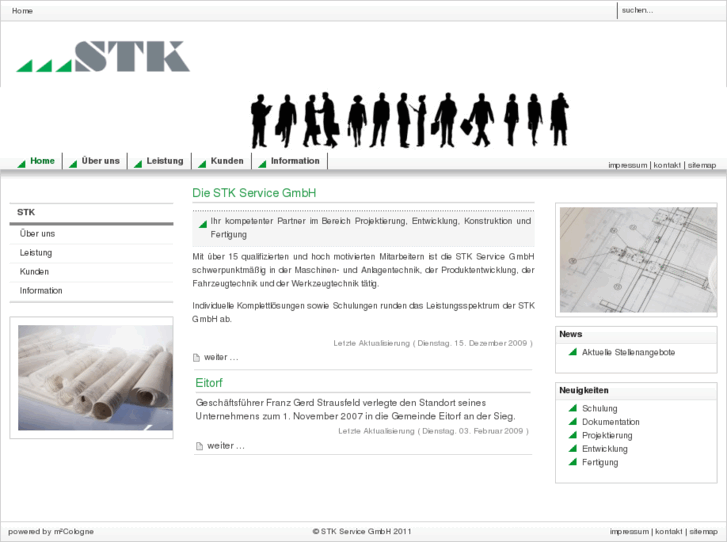727x545 pixels.
Task: Click the STK sidebar menu heading
Action: click(26, 212)
